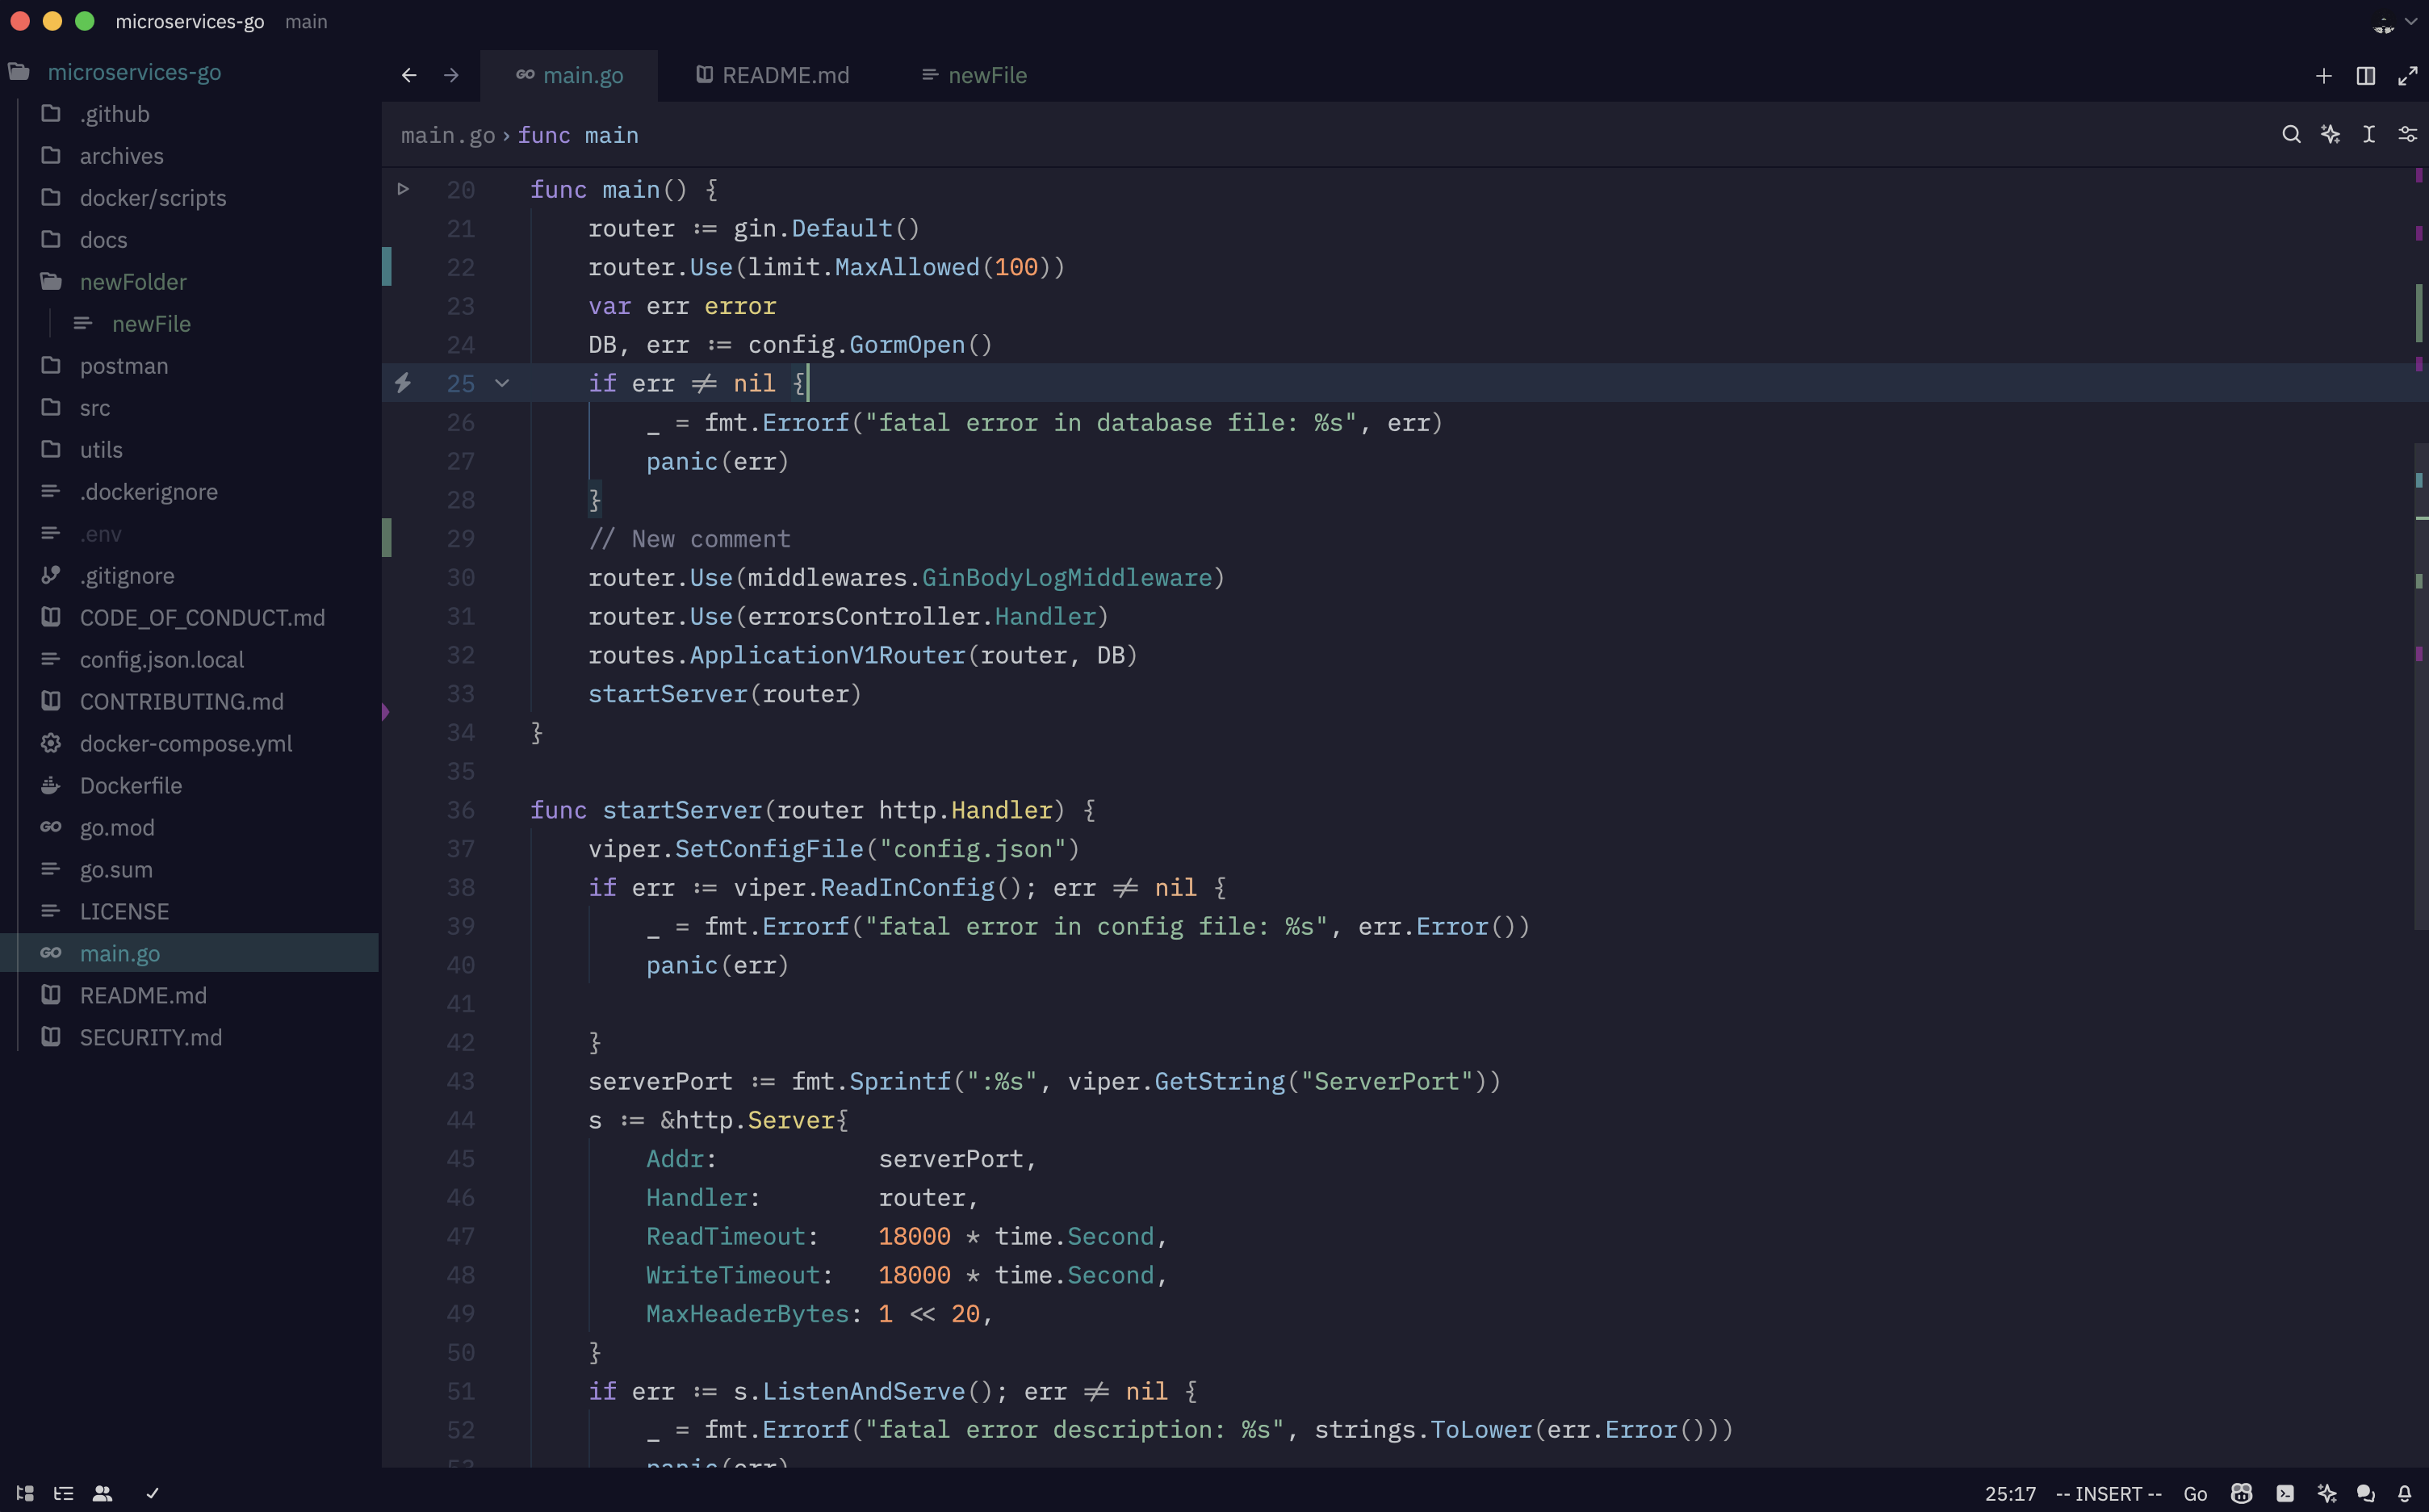
Task: Open the terminal panel from status bar
Action: 2285,1493
